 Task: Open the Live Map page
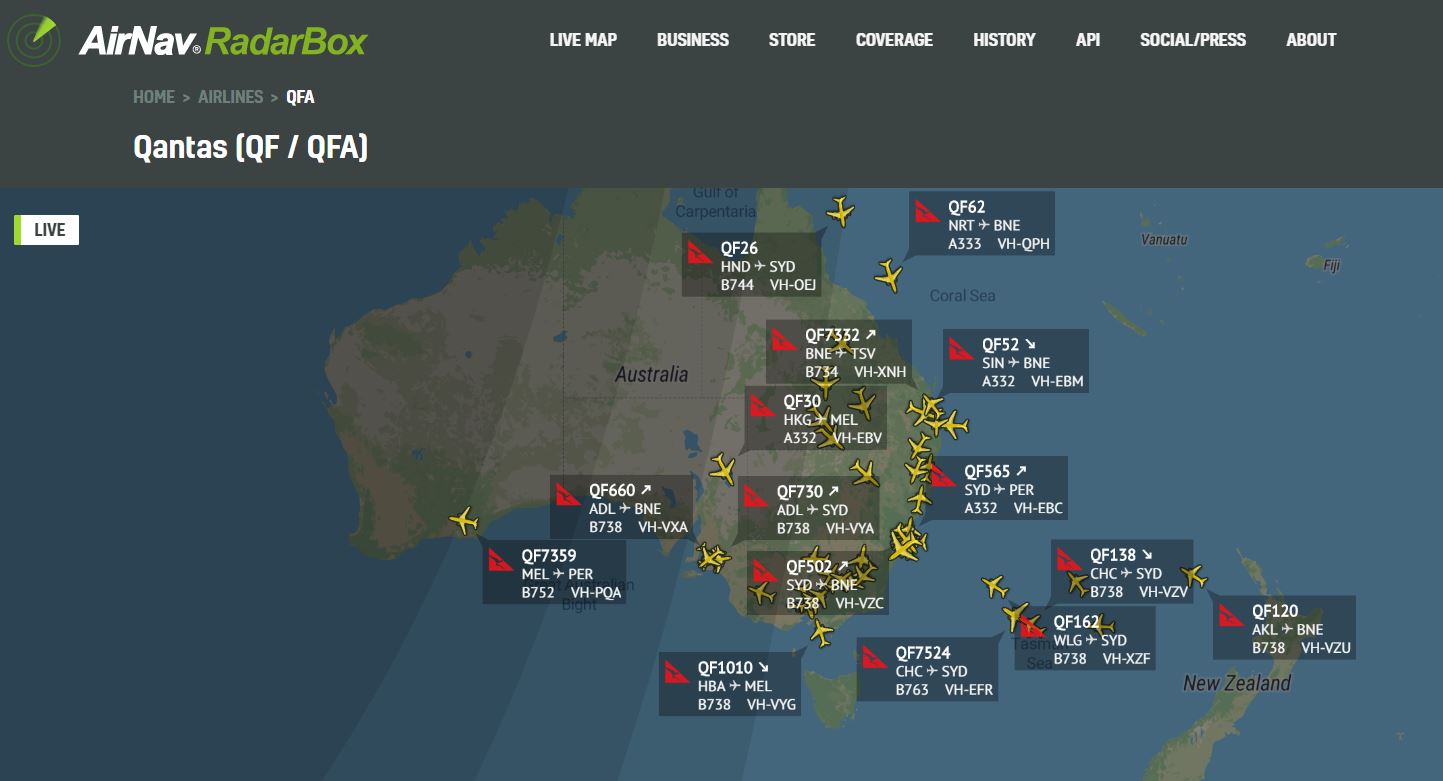point(583,40)
